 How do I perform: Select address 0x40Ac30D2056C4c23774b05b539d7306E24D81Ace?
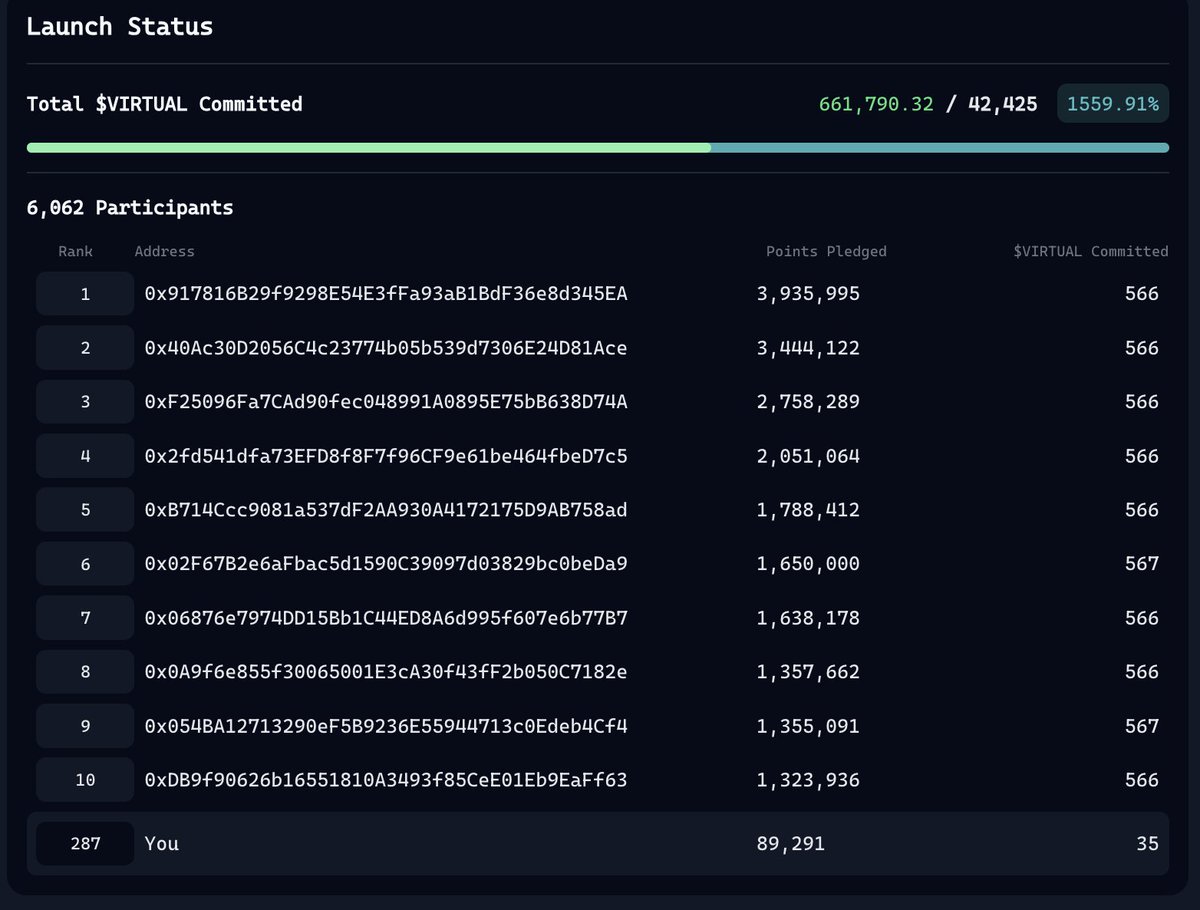(x=386, y=348)
